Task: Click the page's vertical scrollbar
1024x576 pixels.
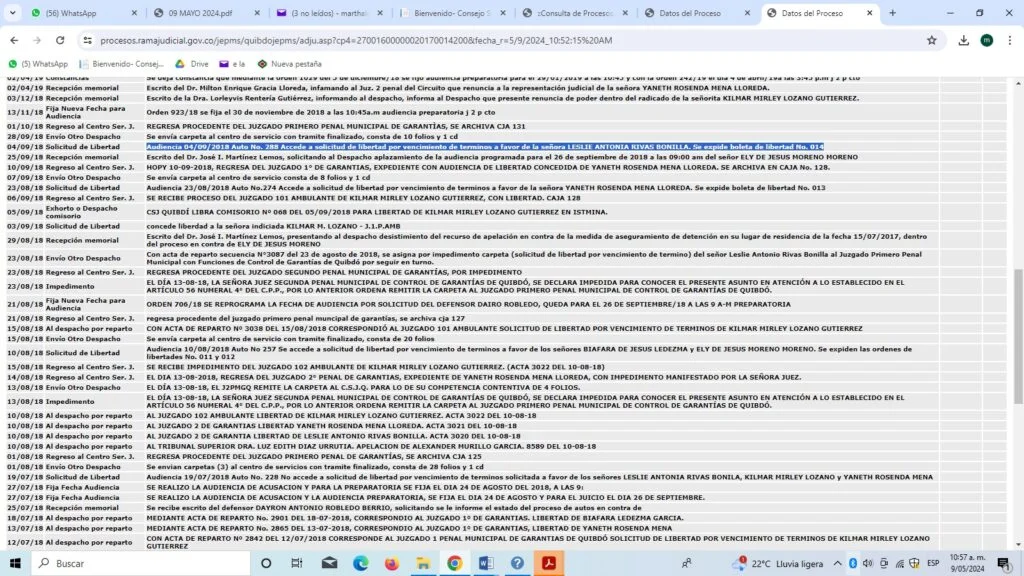Action: point(1017,320)
